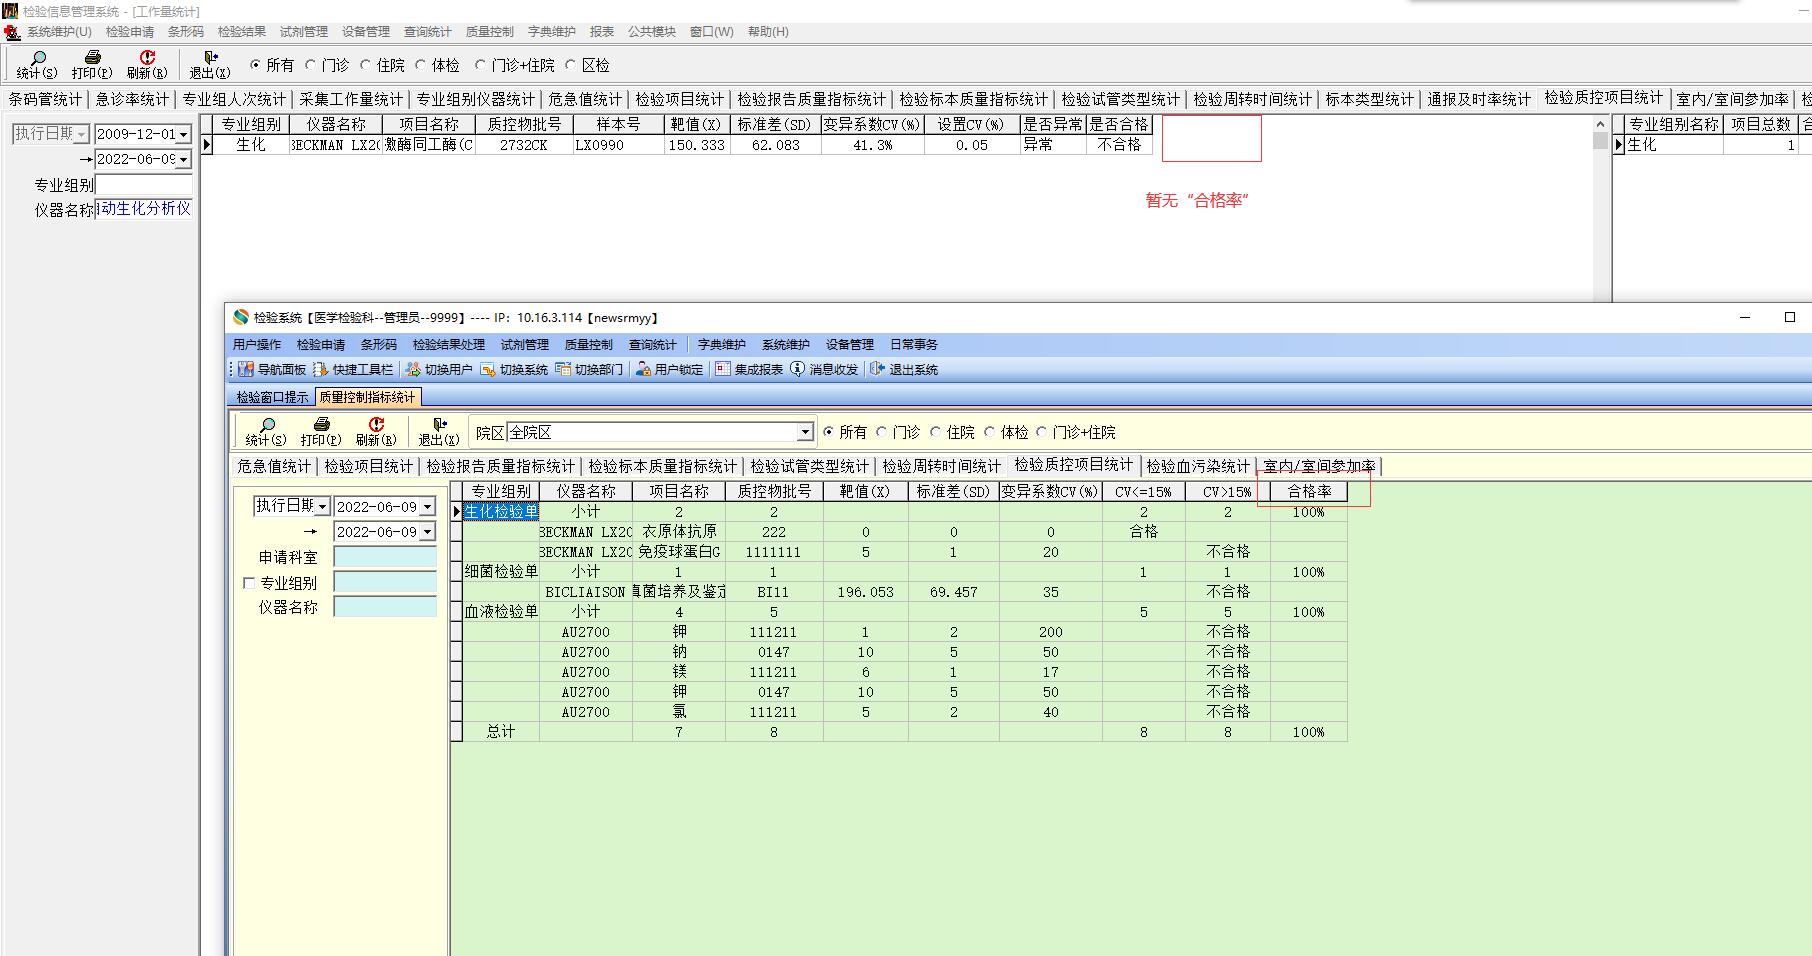
Task: Select 体检 radio in back 工作量统计 window
Action: [421, 65]
